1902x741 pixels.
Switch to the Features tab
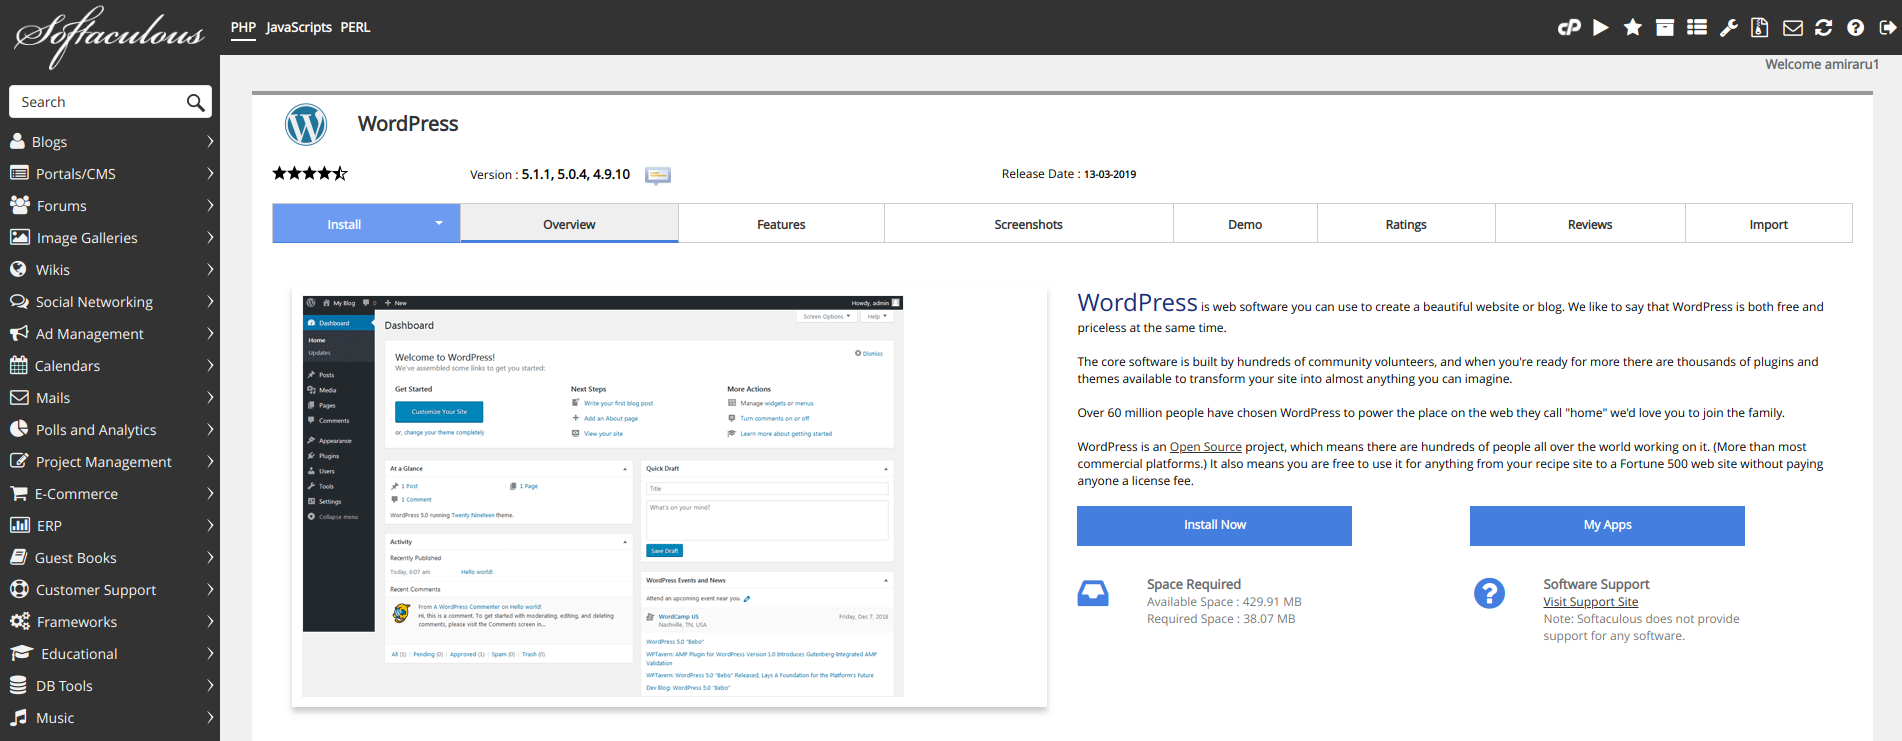781,224
